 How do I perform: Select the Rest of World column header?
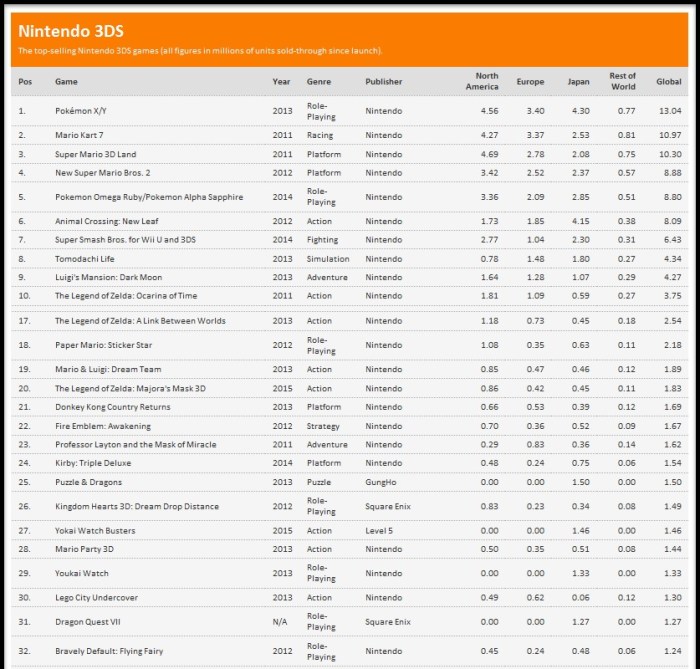(x=623, y=81)
